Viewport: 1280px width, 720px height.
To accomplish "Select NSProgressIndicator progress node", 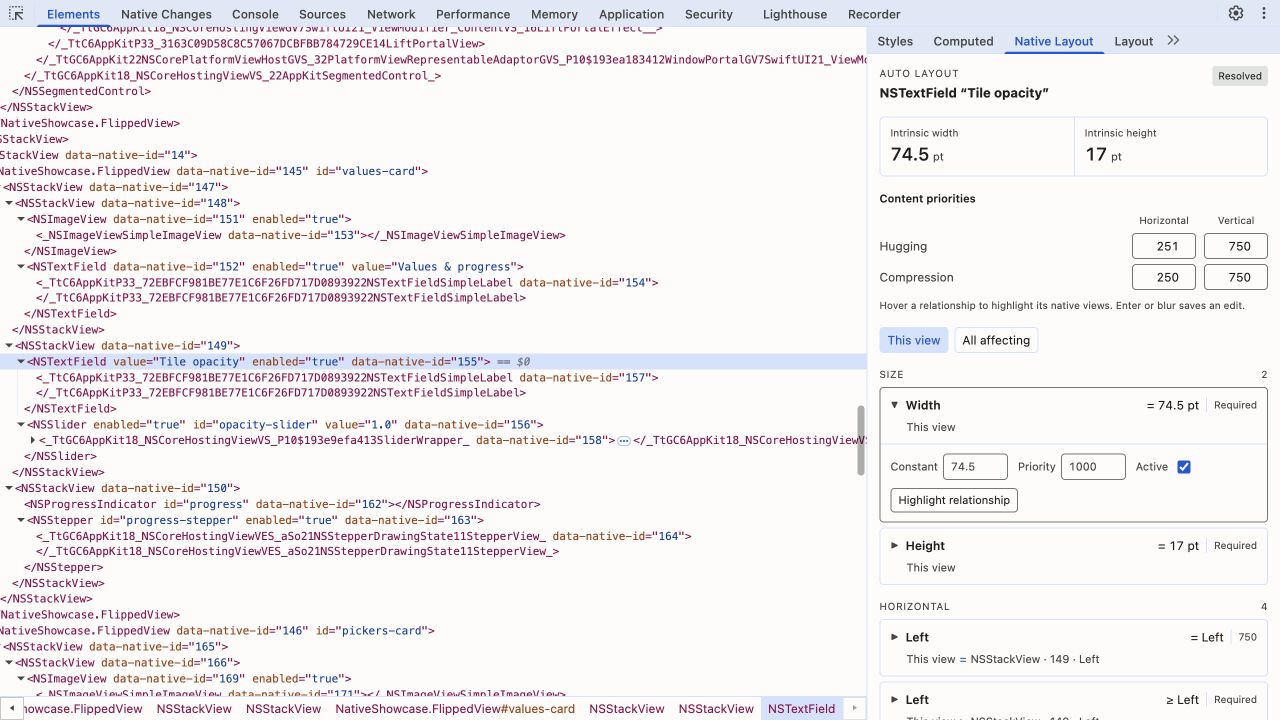I will (283, 504).
